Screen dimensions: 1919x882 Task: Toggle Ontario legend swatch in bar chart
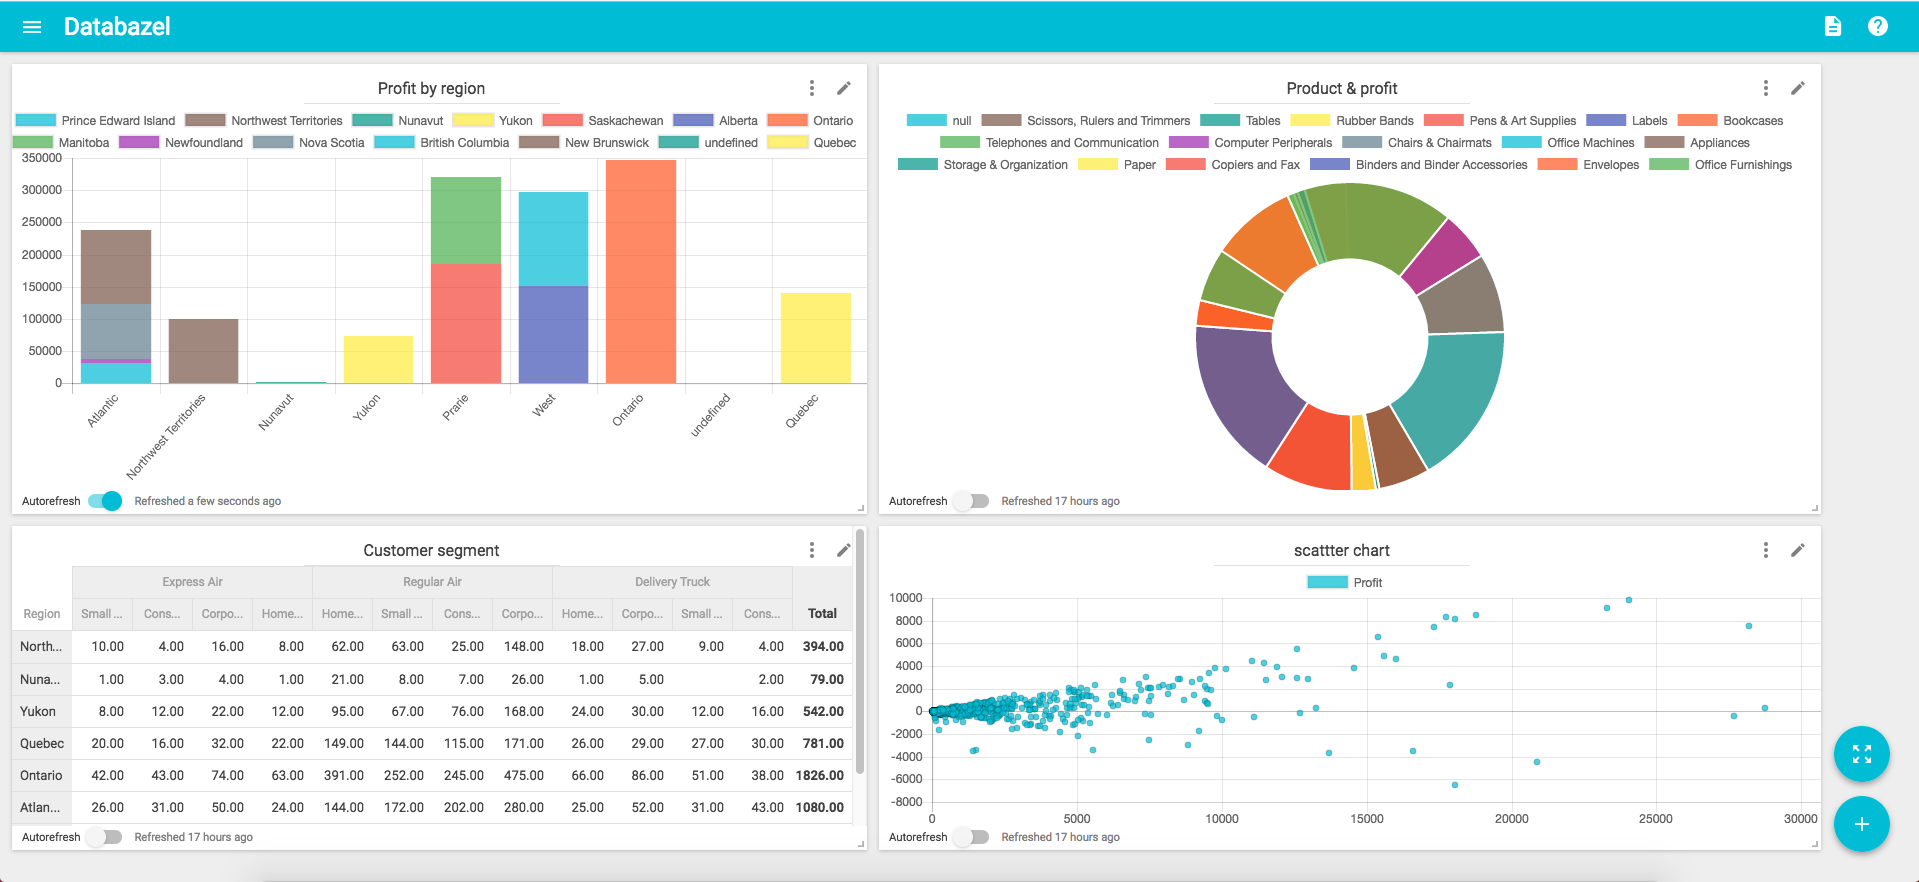pos(787,121)
